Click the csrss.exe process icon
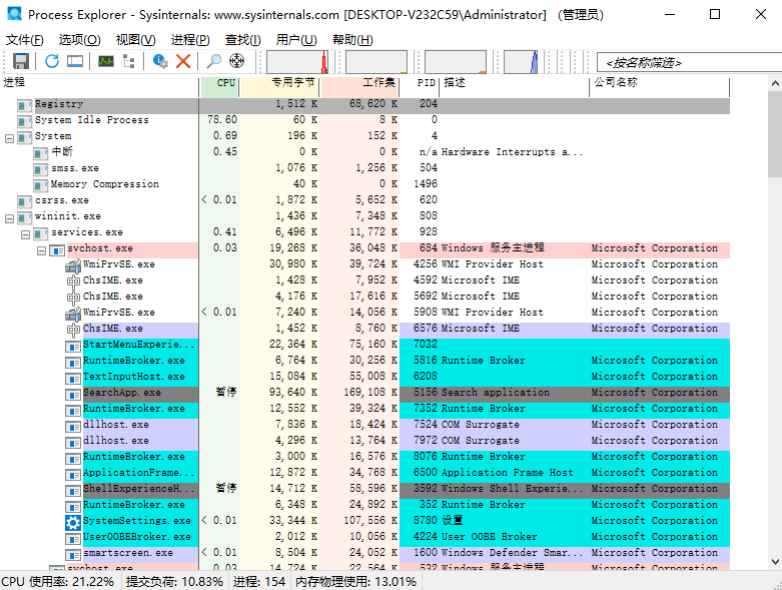The image size is (782, 590). point(25,201)
